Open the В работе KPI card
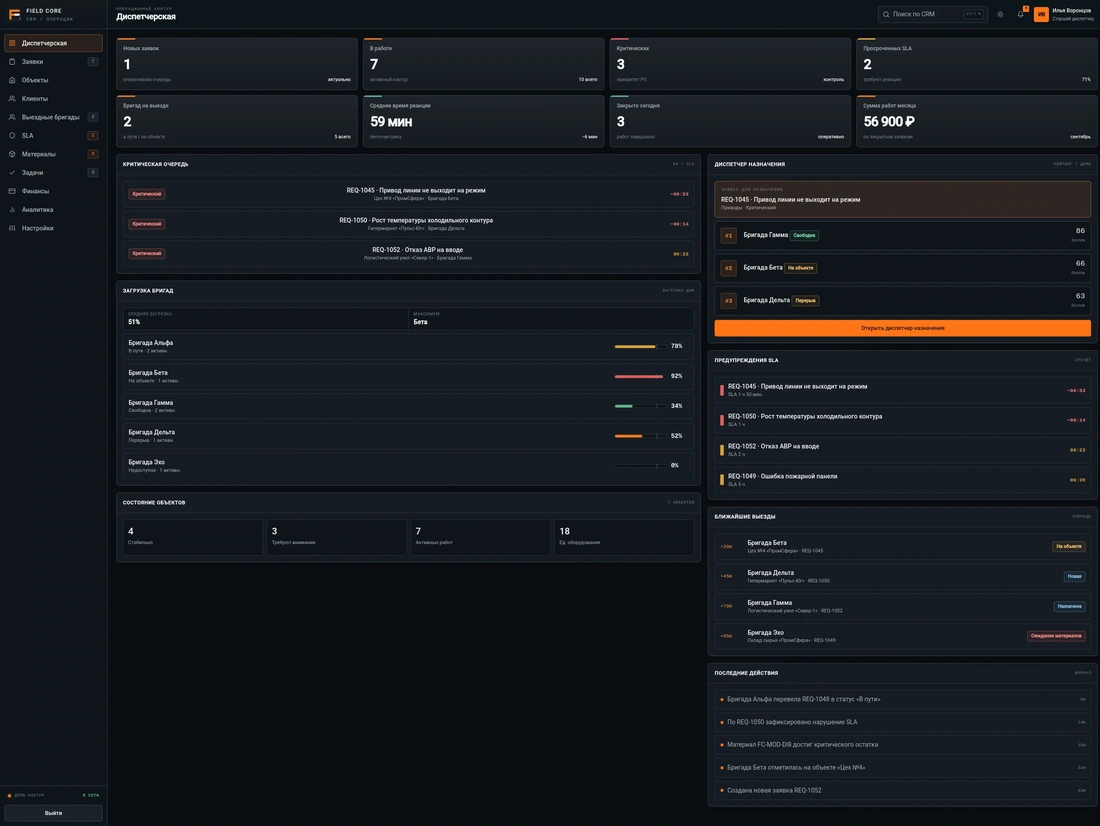Image resolution: width=1100 pixels, height=826 pixels. click(x=483, y=63)
